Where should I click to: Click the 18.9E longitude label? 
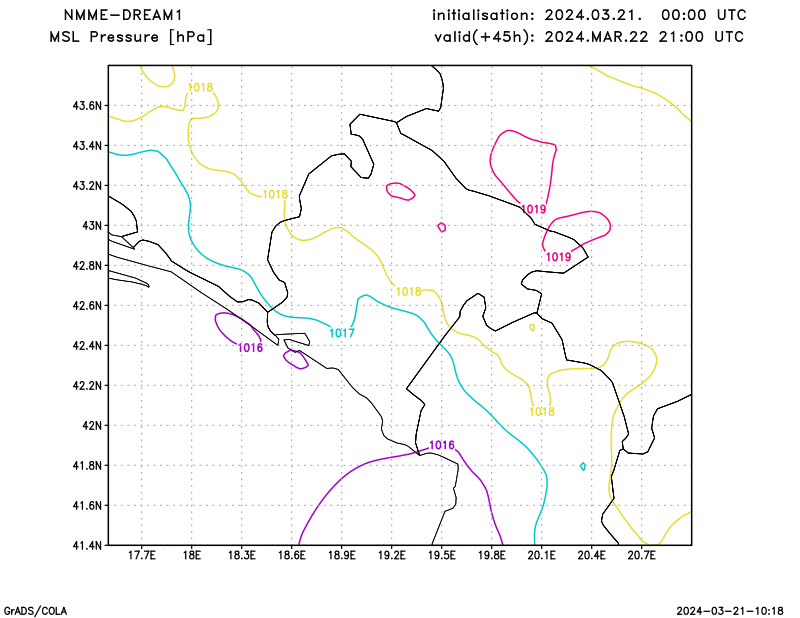pos(342,555)
